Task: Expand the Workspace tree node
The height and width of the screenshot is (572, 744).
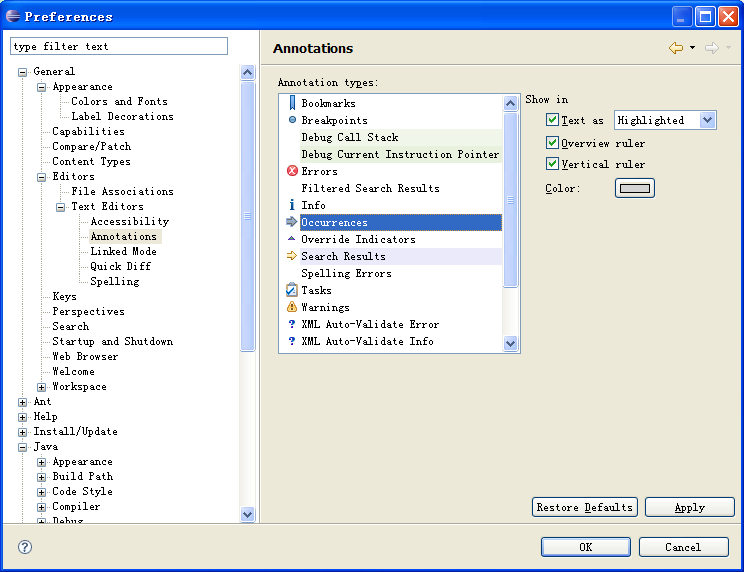Action: (x=41, y=387)
